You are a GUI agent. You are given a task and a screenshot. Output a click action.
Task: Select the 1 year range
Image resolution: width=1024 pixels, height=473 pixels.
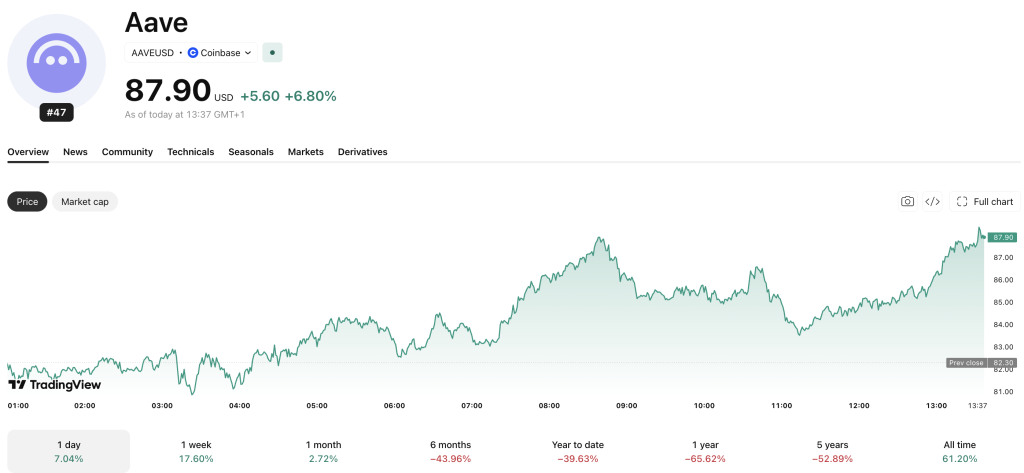[705, 451]
